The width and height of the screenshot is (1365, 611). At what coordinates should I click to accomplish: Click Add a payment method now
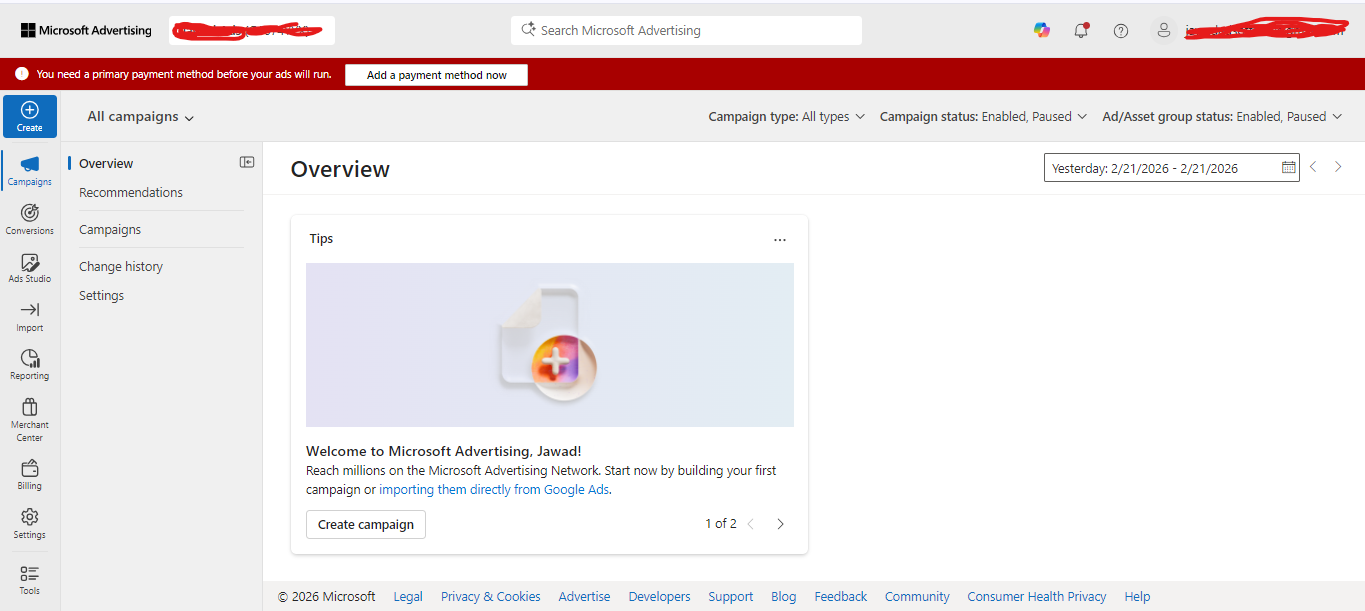(436, 75)
